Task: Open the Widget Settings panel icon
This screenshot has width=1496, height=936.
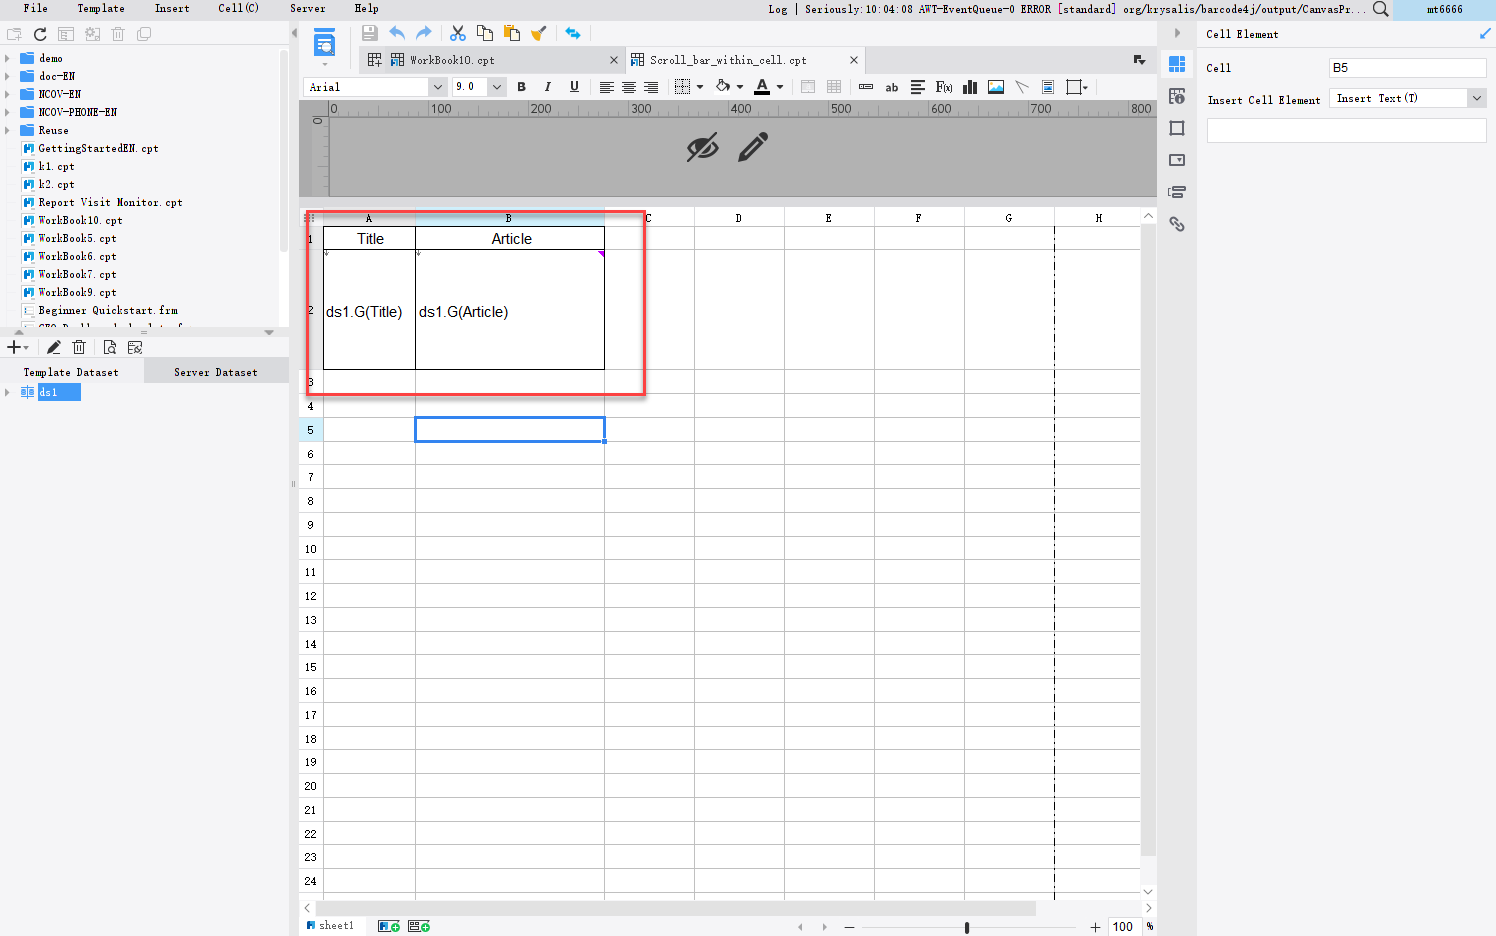Action: click(1177, 160)
